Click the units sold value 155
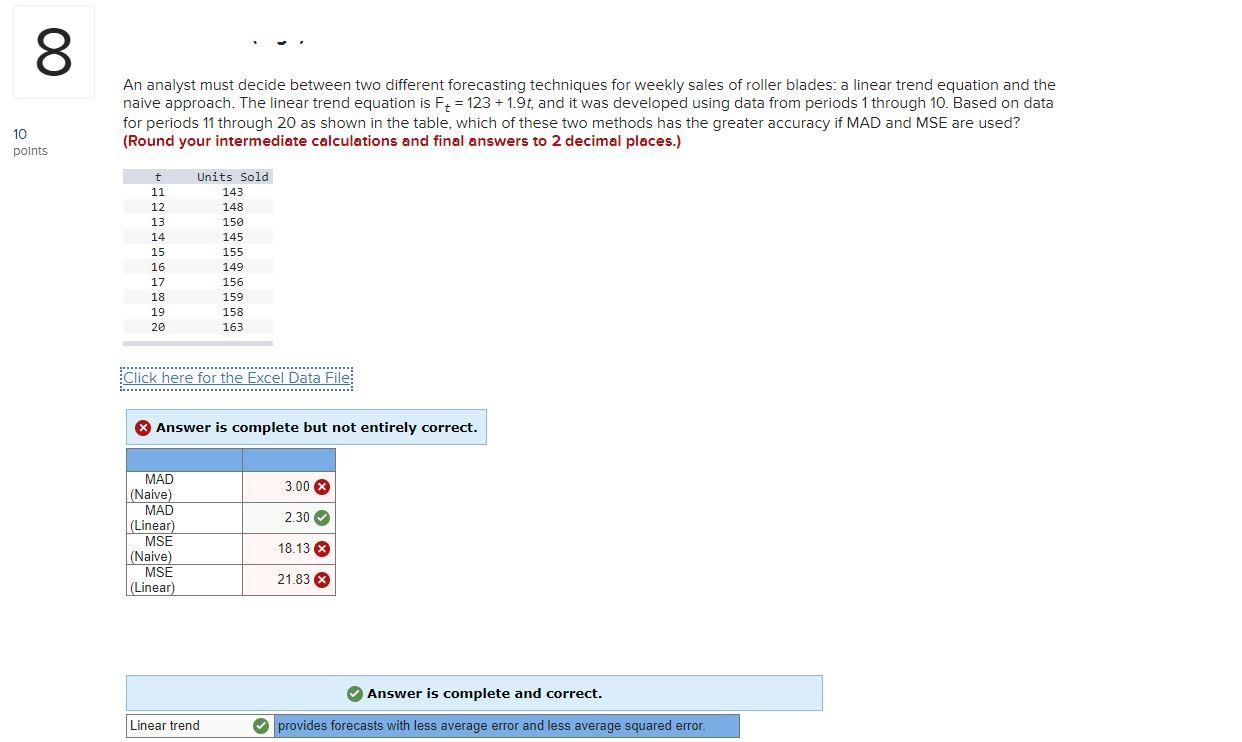This screenshot has height=742, width=1242. tap(233, 252)
